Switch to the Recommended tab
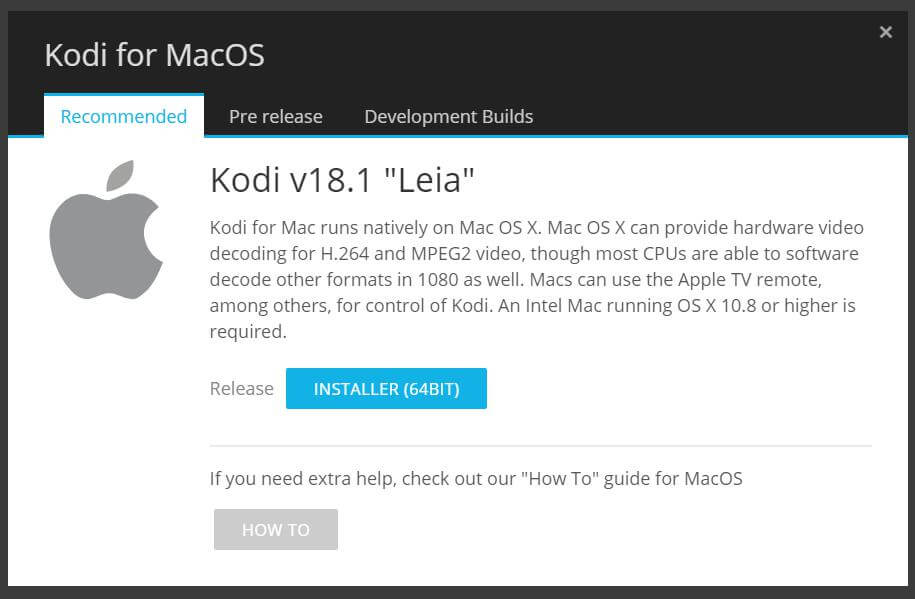This screenshot has height=599, width=915. coord(124,116)
